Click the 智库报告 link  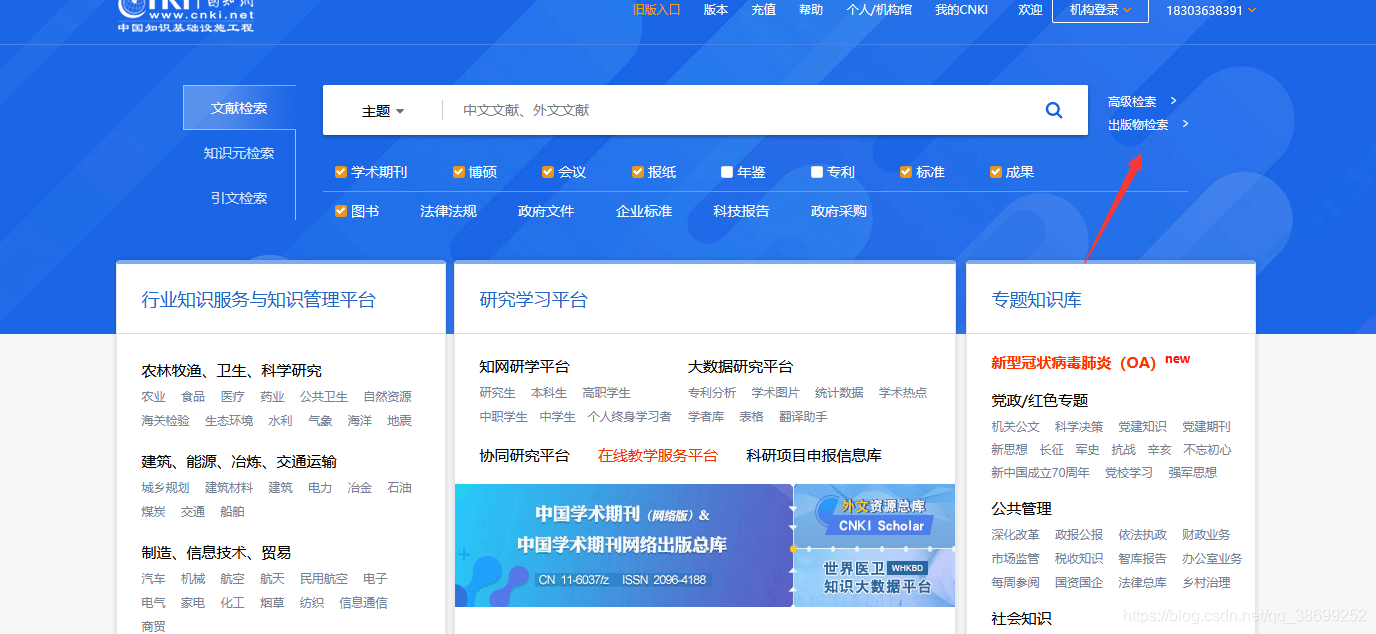1142,559
